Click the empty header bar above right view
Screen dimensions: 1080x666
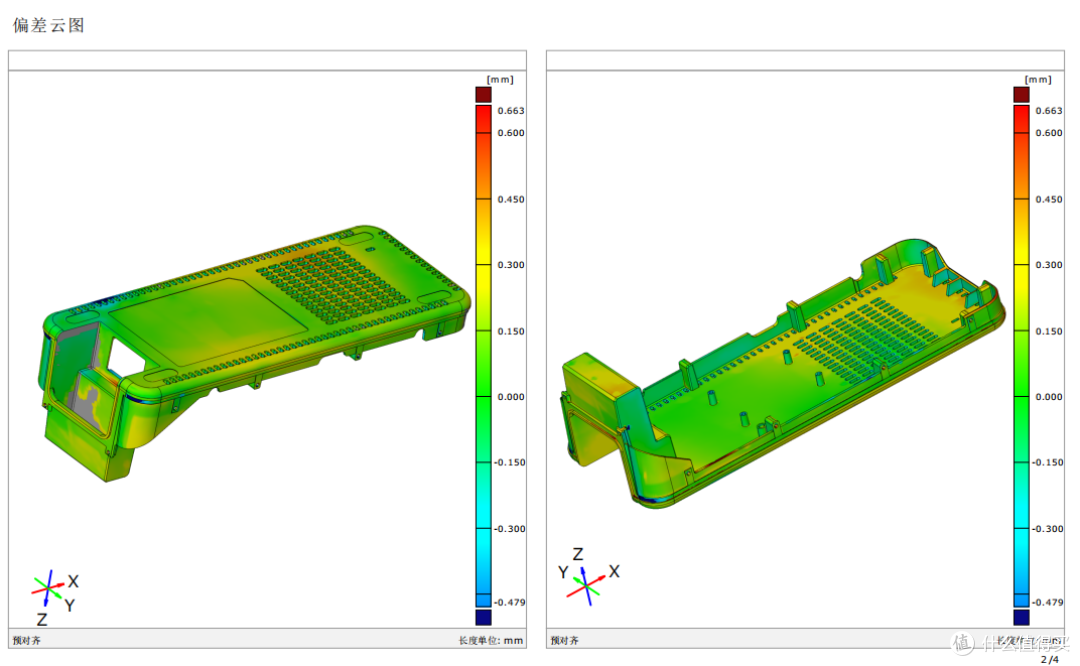click(x=805, y=60)
